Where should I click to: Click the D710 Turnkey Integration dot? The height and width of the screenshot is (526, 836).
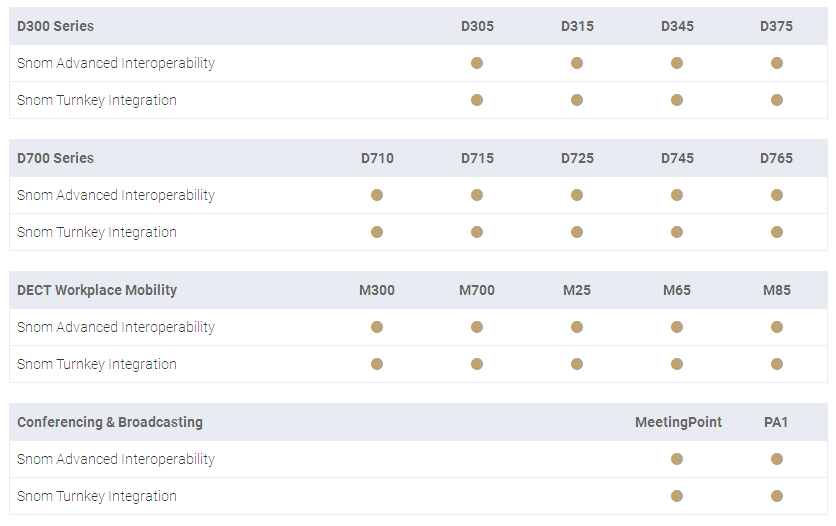(x=377, y=232)
